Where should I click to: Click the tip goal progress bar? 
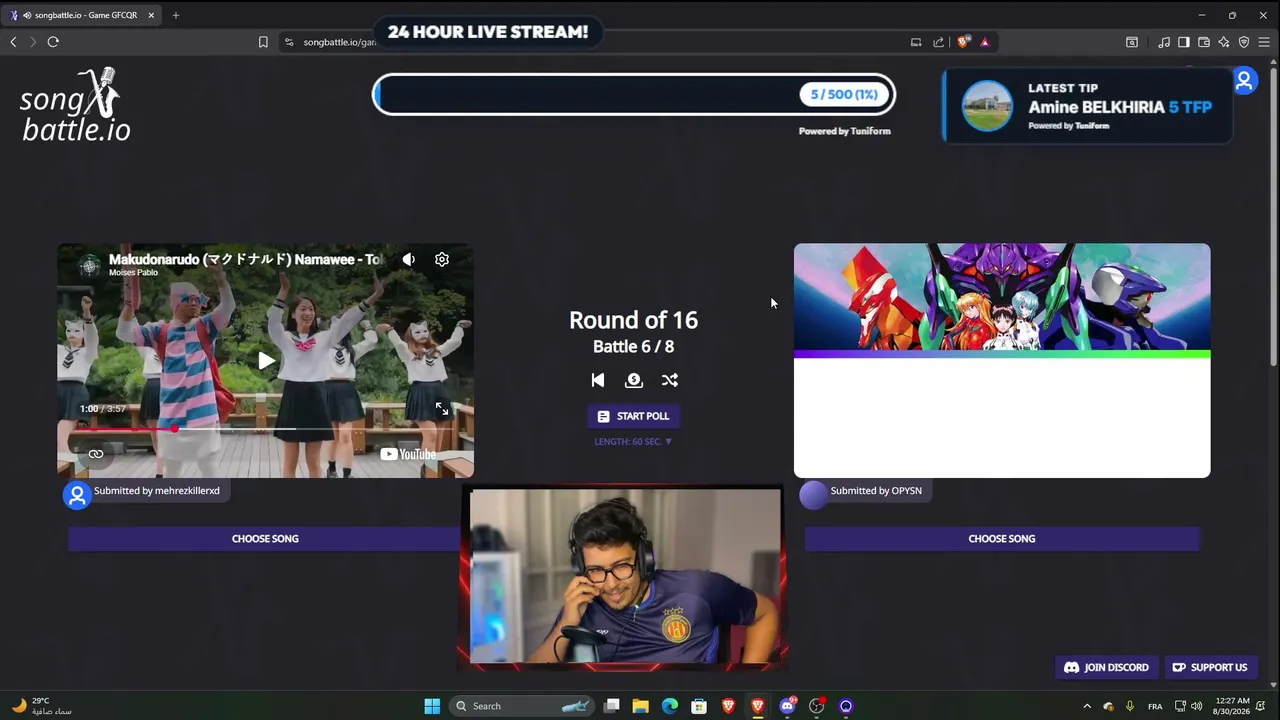click(x=634, y=95)
